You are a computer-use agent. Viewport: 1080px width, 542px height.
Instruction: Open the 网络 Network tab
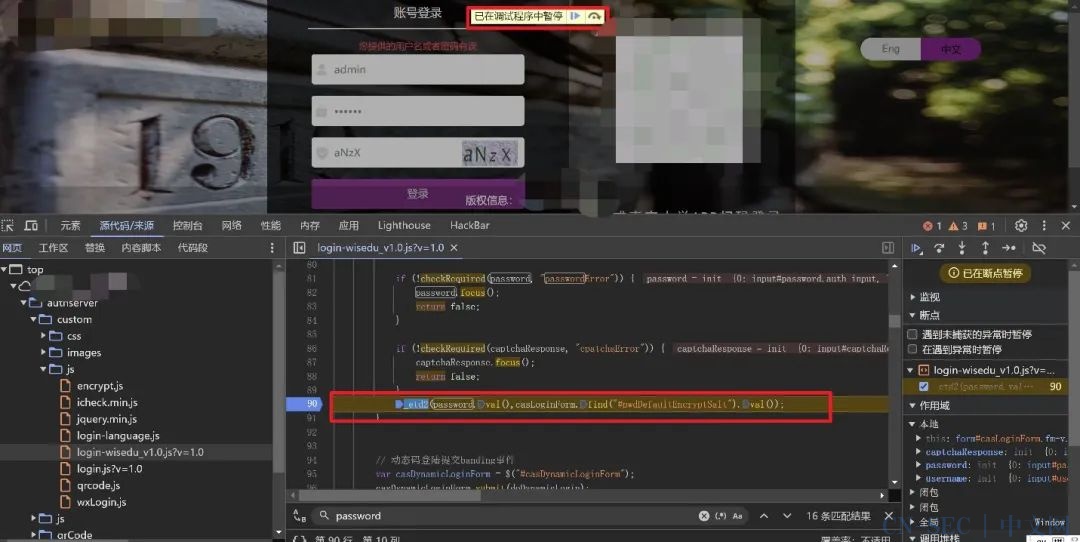coord(231,225)
